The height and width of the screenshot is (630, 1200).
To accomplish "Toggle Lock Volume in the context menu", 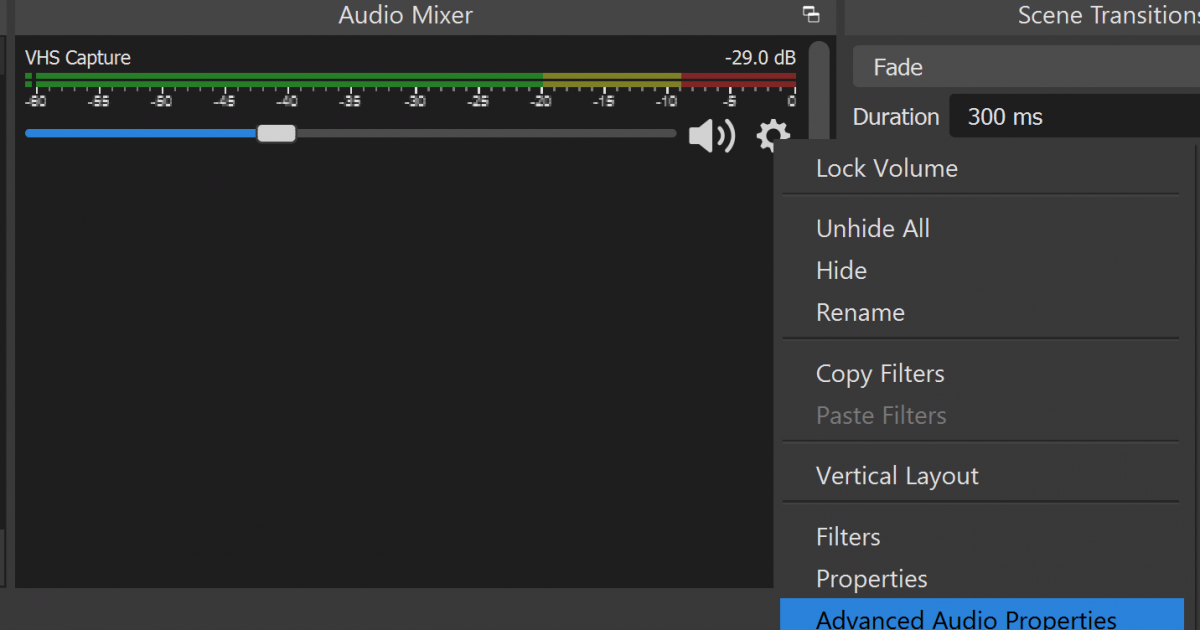I will (886, 169).
